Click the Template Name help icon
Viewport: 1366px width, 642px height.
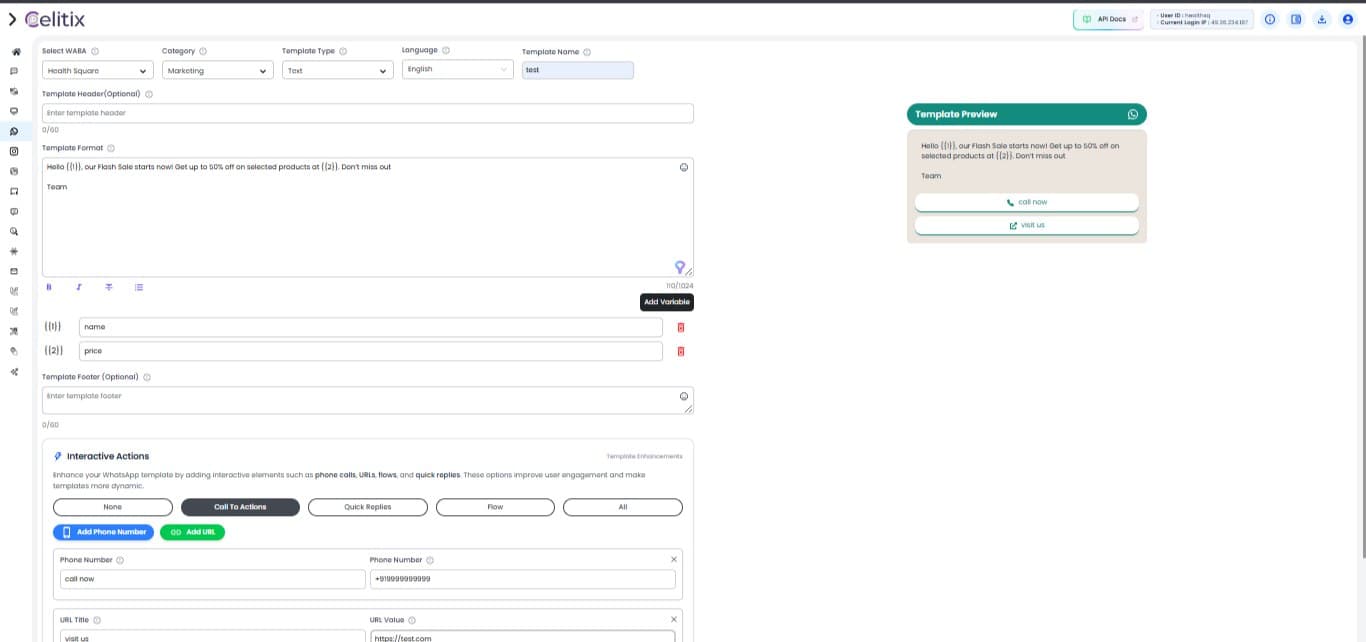pos(587,52)
